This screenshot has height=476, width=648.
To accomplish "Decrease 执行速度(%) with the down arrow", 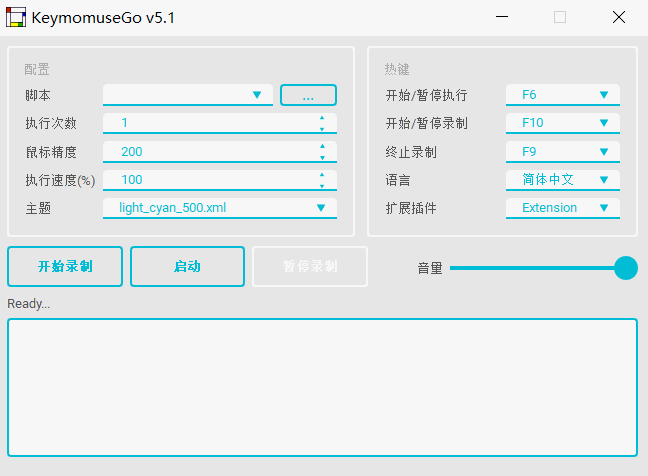I will click(x=322, y=186).
